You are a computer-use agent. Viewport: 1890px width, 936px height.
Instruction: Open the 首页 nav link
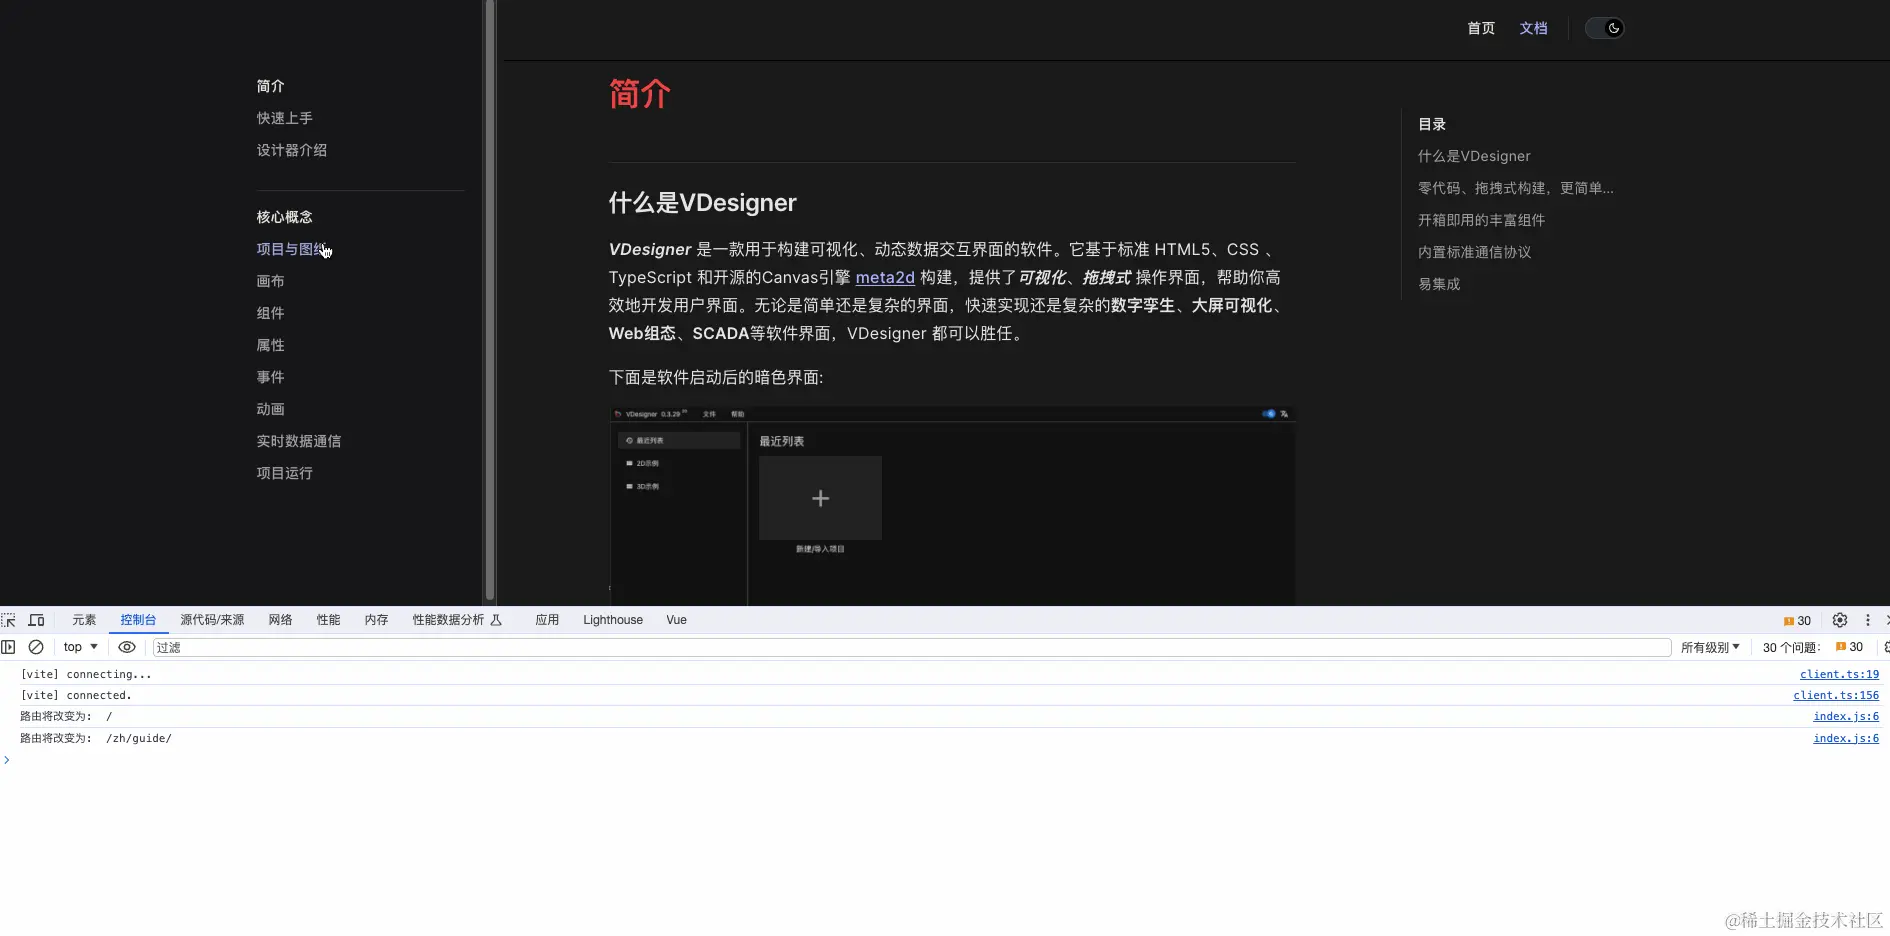(1480, 28)
